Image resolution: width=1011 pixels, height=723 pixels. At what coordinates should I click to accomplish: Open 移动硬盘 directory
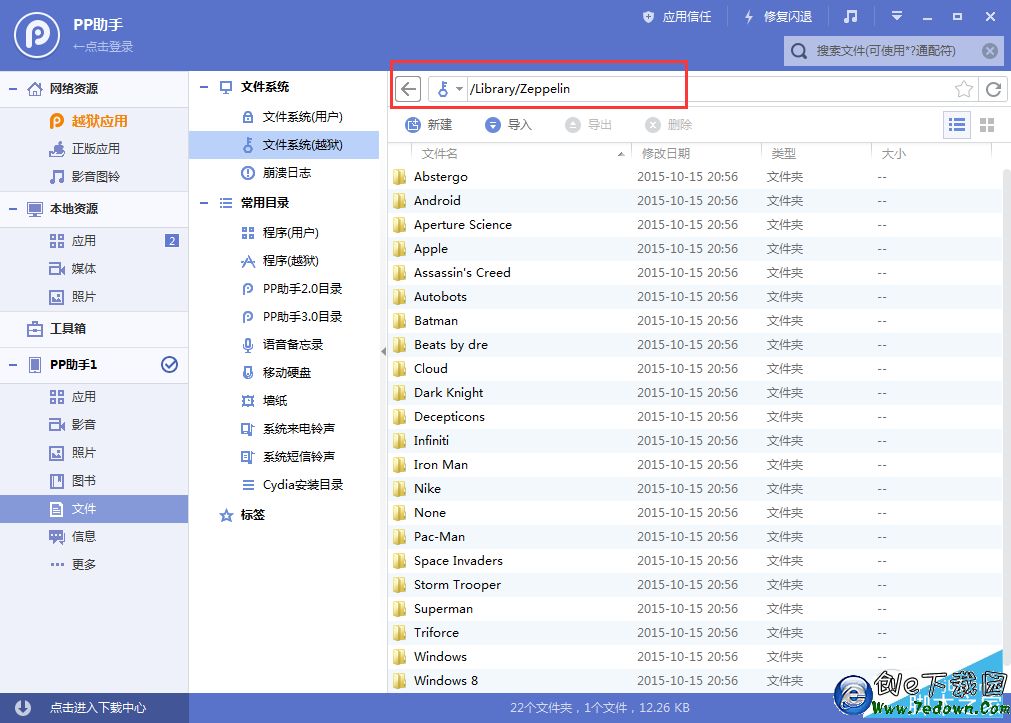(284, 373)
